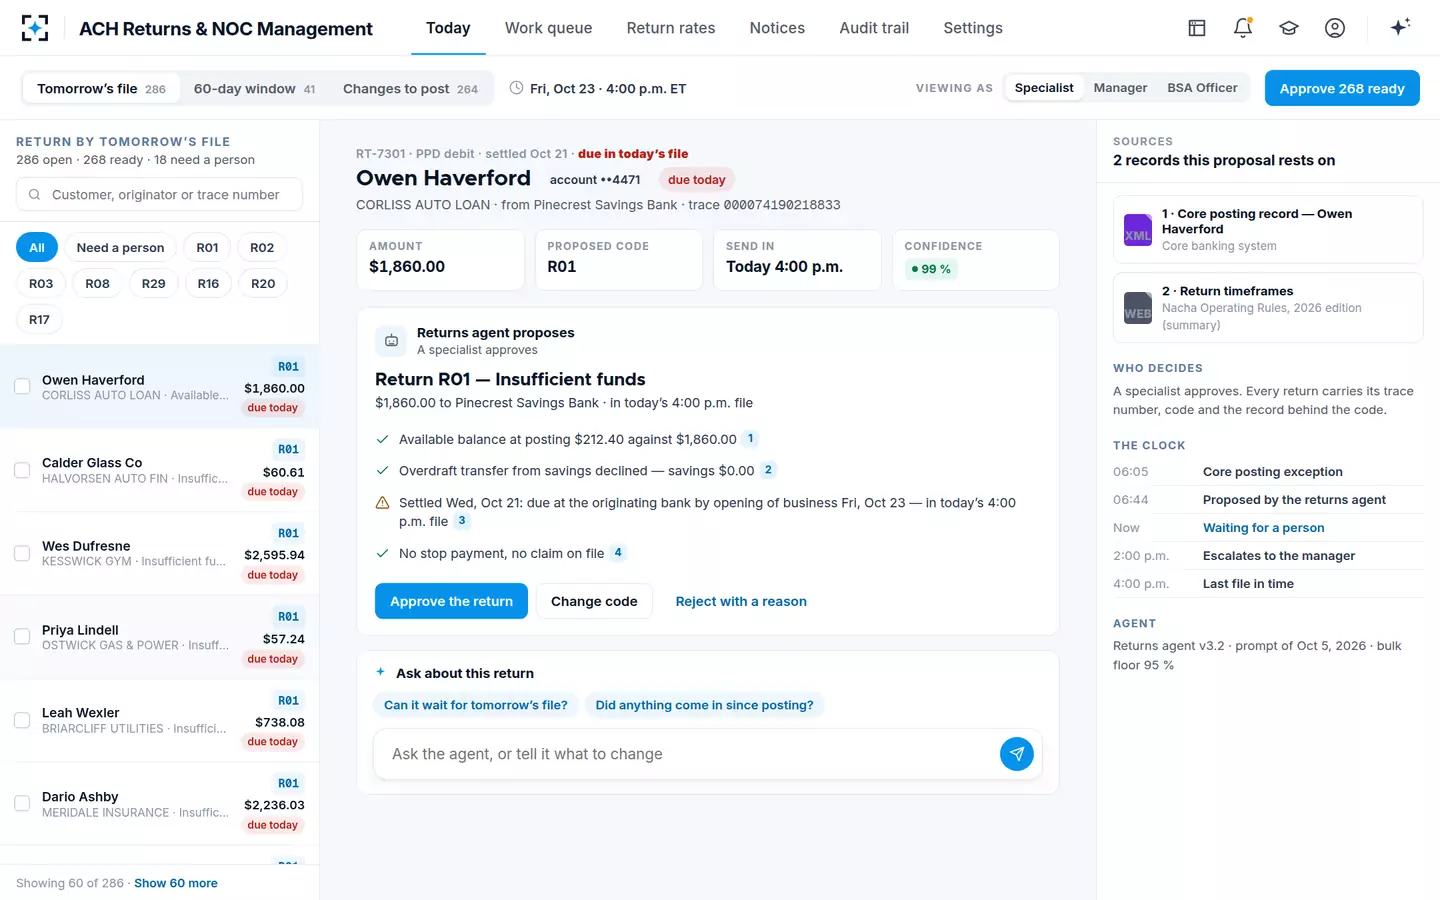This screenshot has height=900, width=1440.
Task: Send the message with paper plane icon
Action: point(1016,754)
